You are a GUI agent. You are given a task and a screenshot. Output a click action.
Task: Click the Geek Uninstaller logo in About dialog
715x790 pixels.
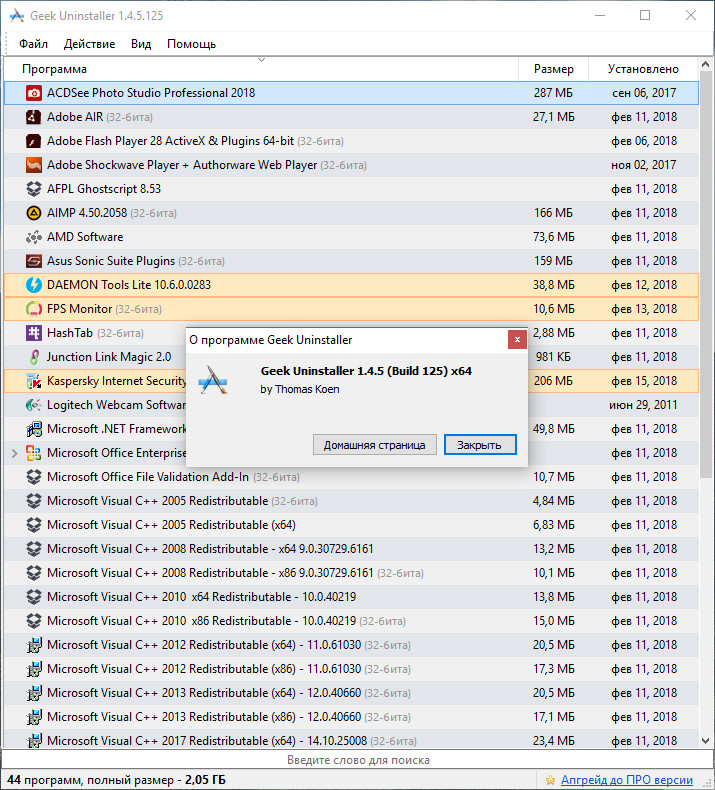(214, 380)
